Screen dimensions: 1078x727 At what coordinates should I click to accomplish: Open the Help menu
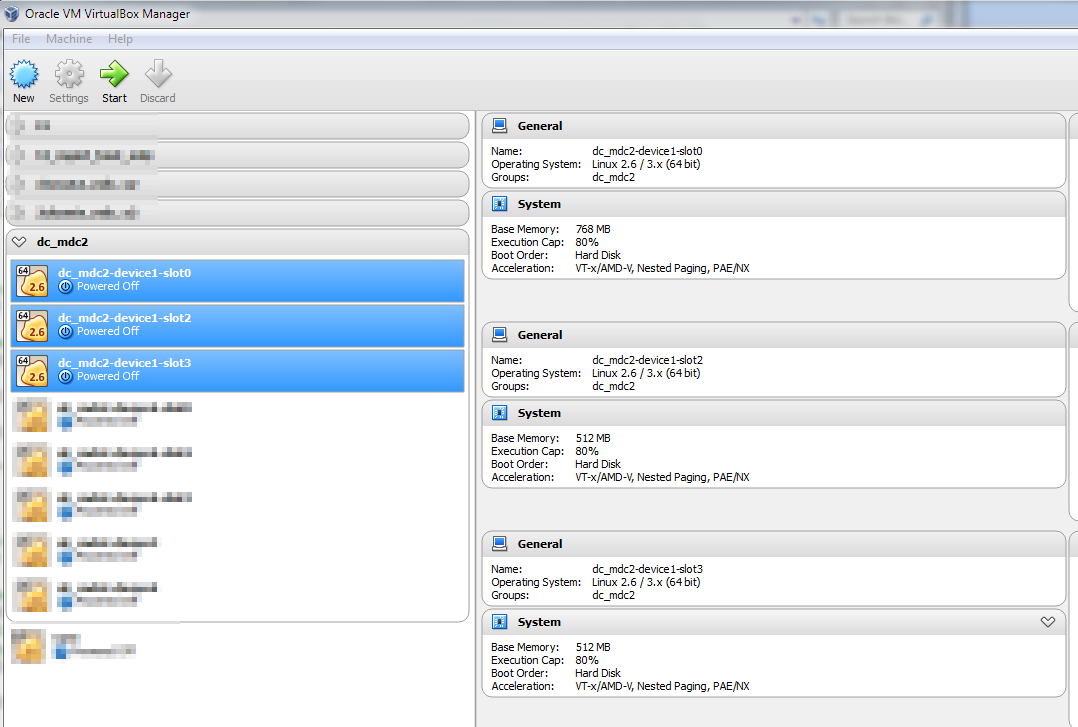[120, 39]
